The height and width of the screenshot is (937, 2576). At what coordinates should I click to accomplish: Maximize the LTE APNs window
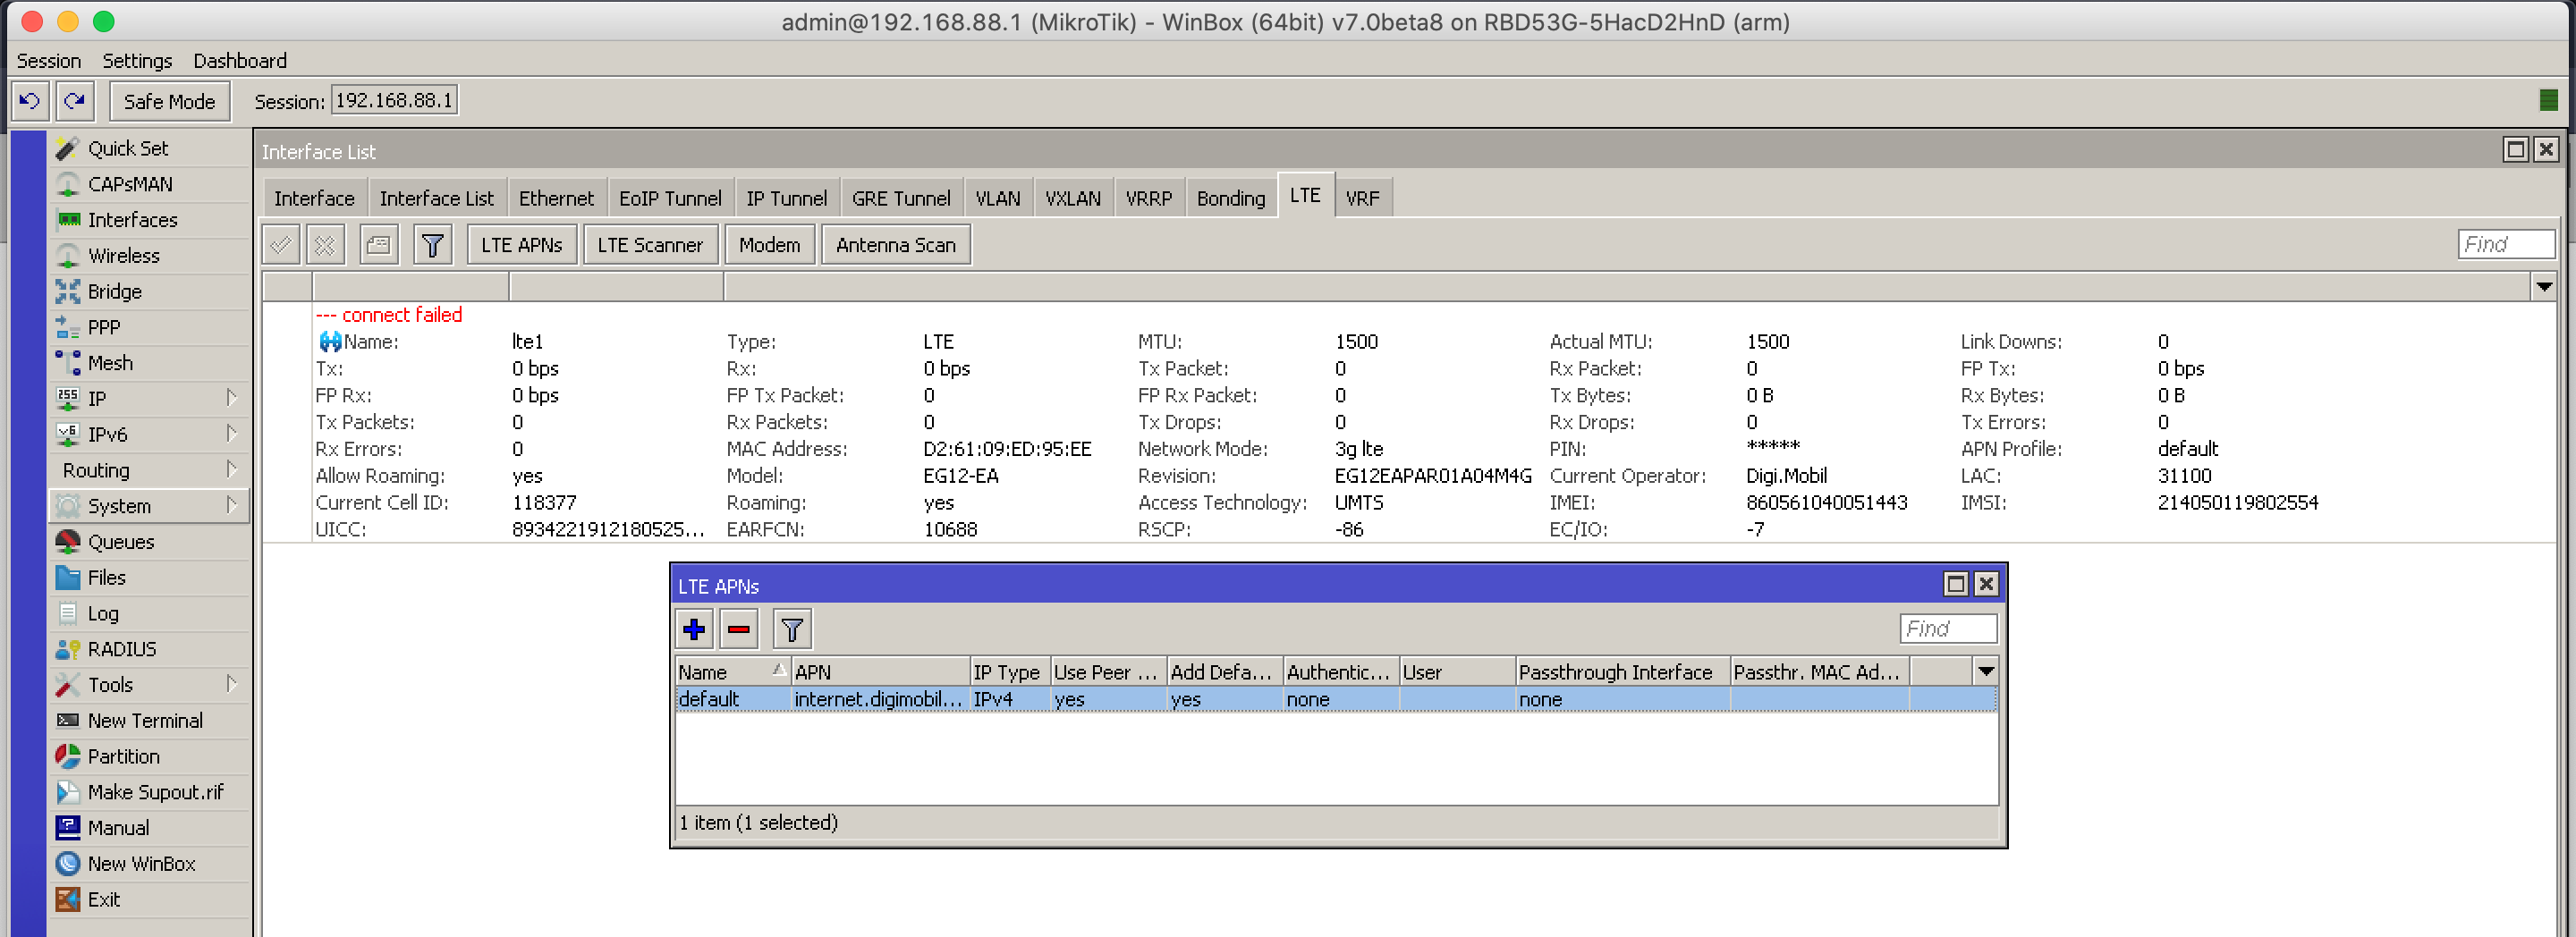(x=1956, y=585)
